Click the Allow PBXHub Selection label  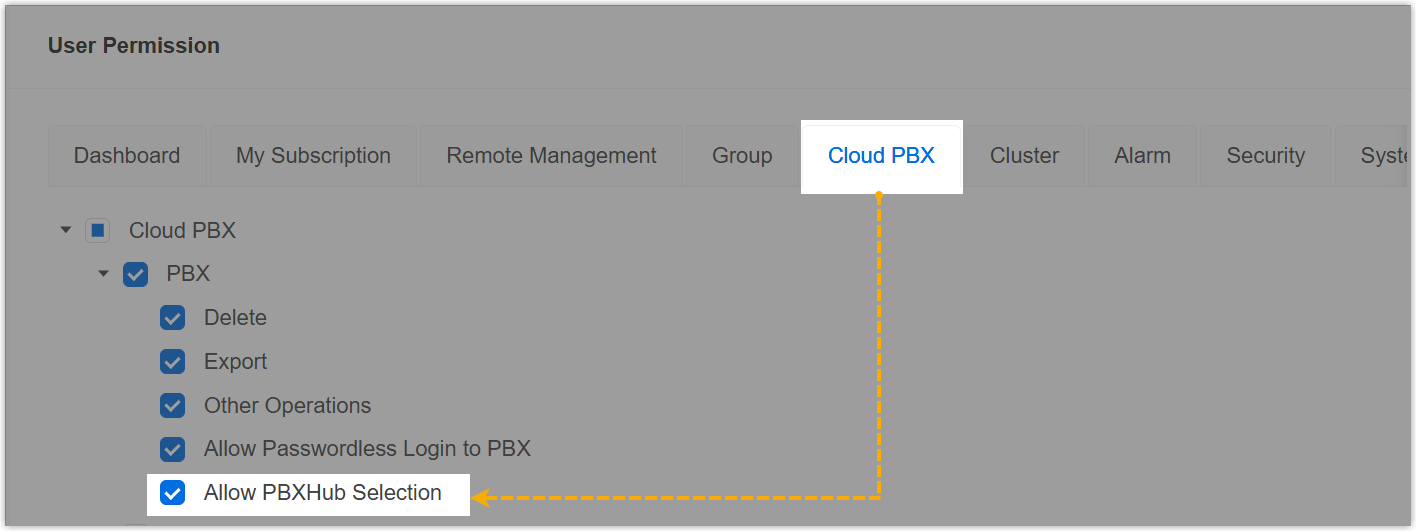[x=322, y=493]
